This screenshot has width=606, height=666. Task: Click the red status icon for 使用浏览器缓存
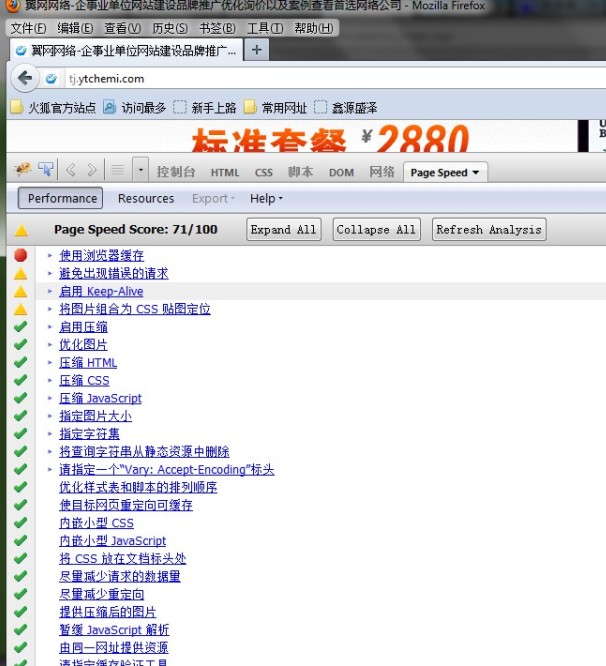click(x=20, y=256)
